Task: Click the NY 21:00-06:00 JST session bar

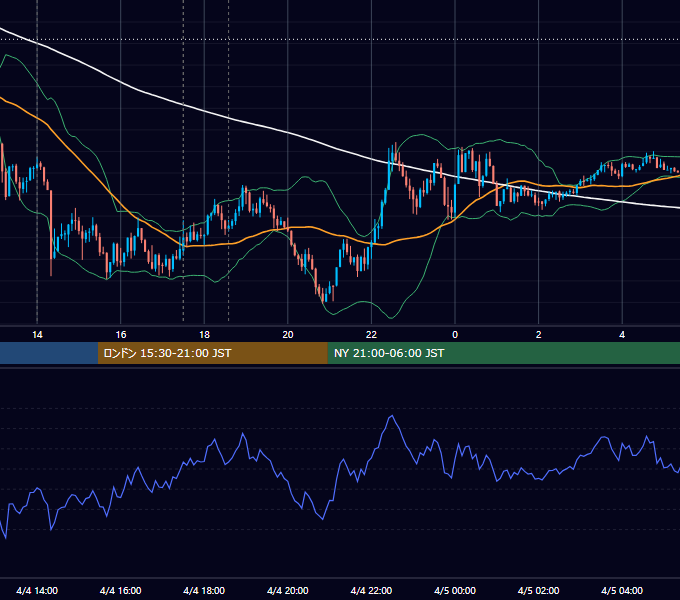Action: point(503,353)
